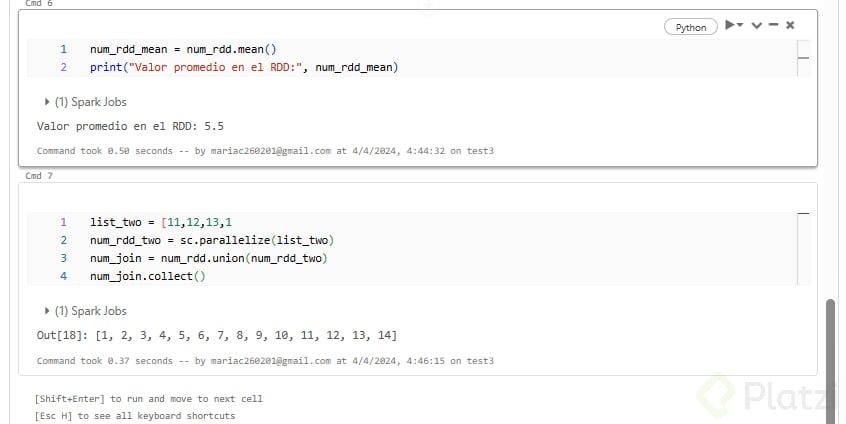This screenshot has width=846, height=424.
Task: Click the sc.parallelize code line
Action: [x=211, y=240]
